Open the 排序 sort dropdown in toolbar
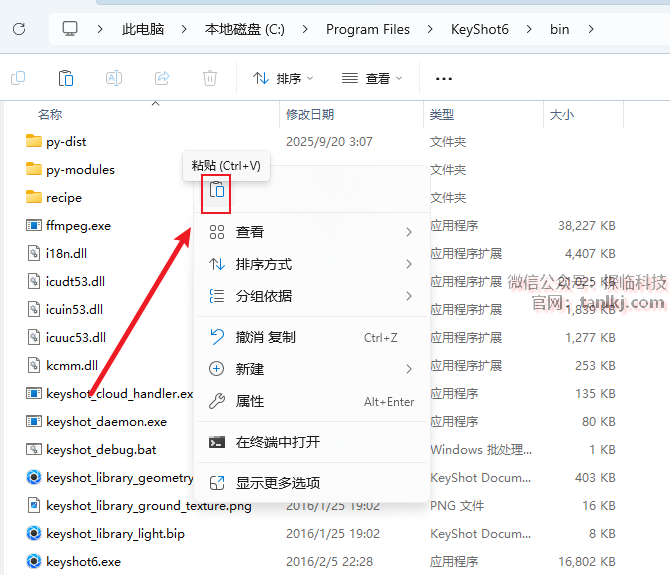 (283, 79)
